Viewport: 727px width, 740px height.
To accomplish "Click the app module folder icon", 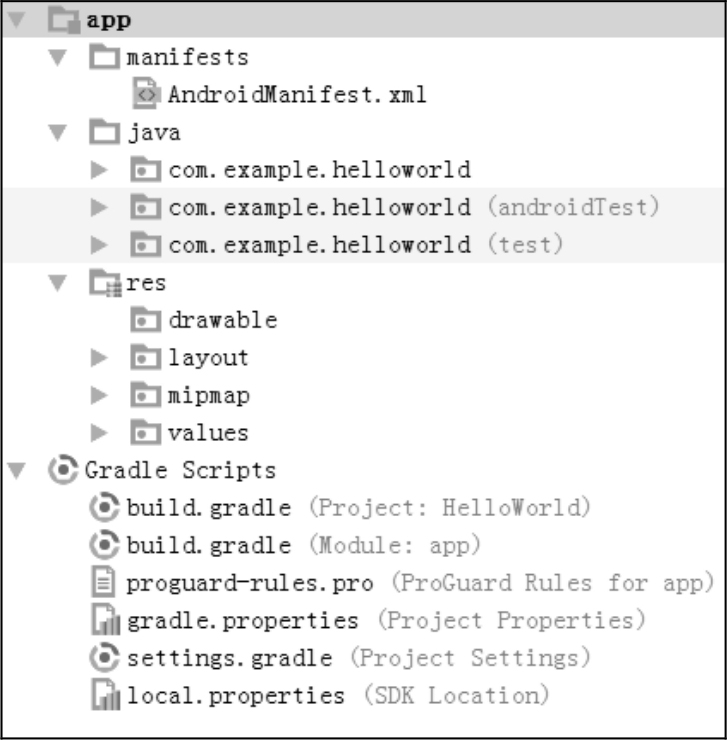I will click(64, 19).
